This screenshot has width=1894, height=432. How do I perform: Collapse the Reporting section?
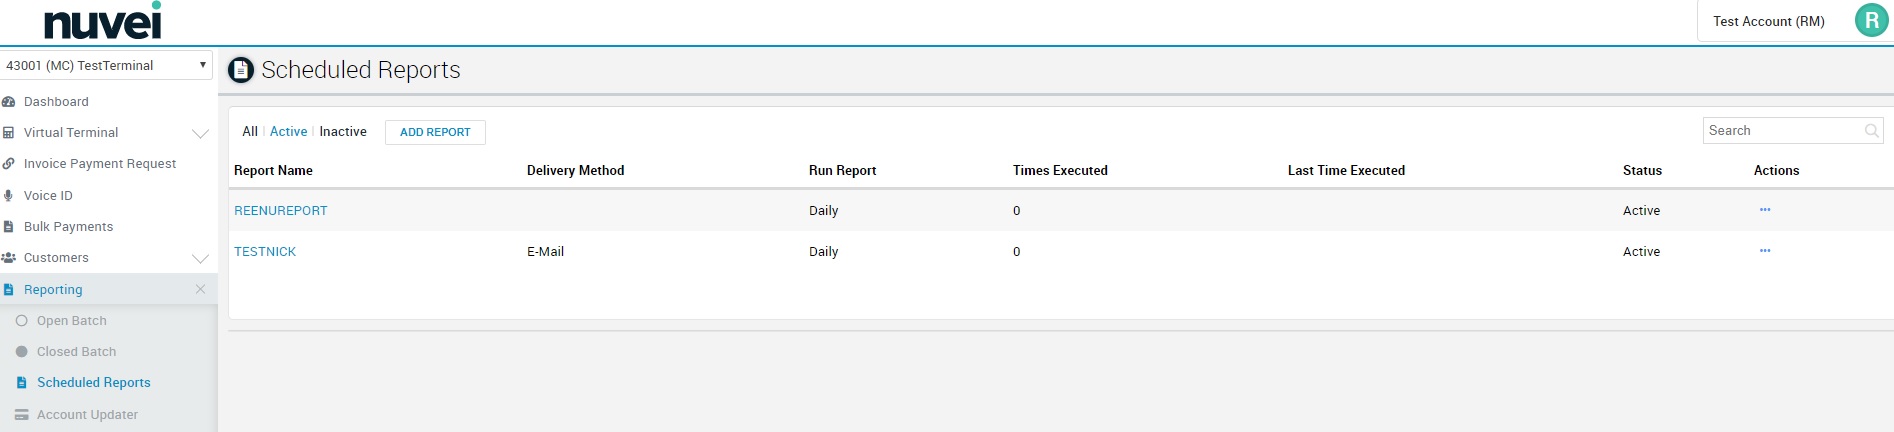click(200, 289)
